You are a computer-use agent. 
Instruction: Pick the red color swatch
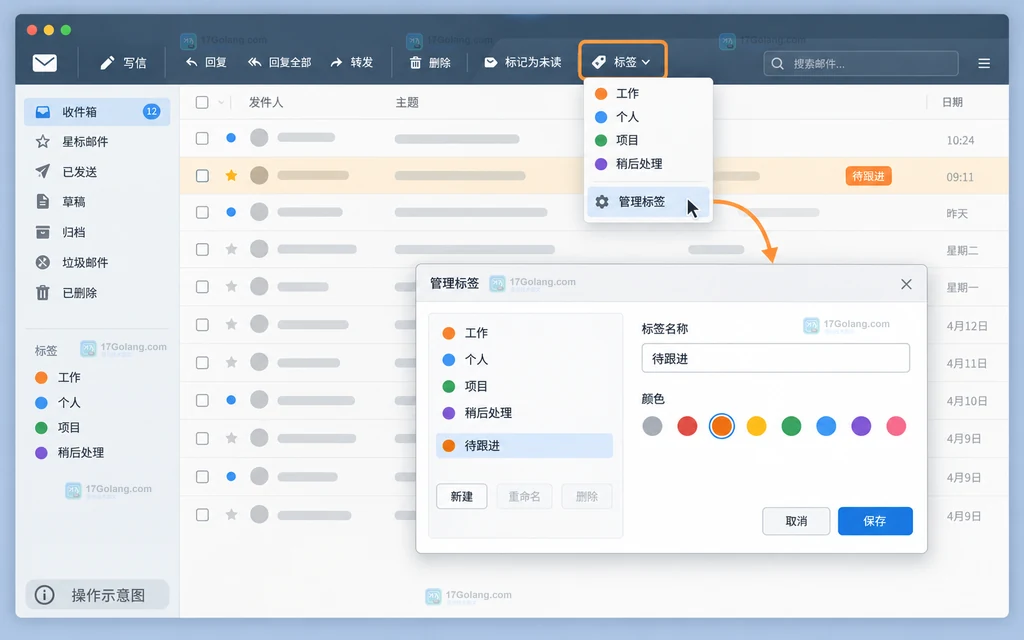687,426
